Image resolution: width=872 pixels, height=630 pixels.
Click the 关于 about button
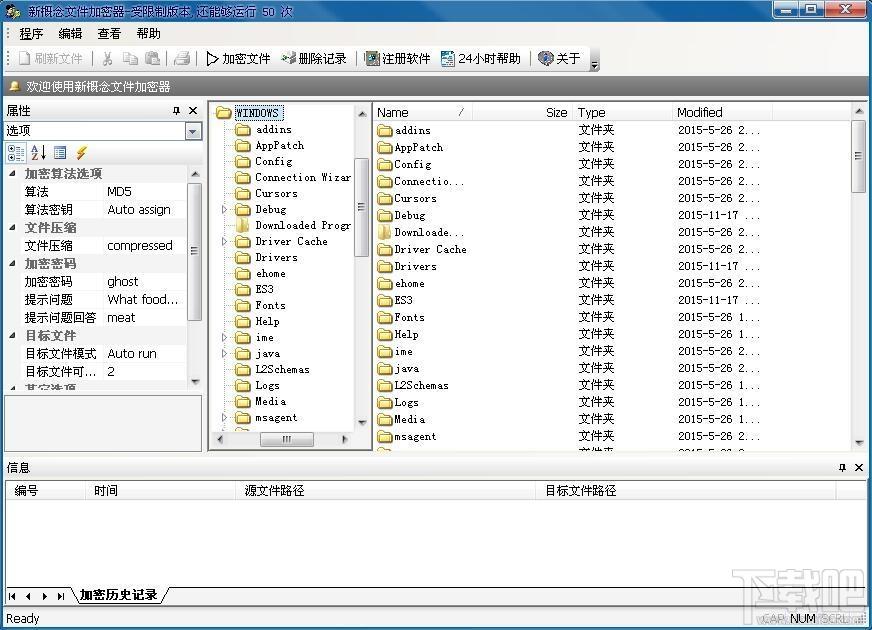[559, 58]
